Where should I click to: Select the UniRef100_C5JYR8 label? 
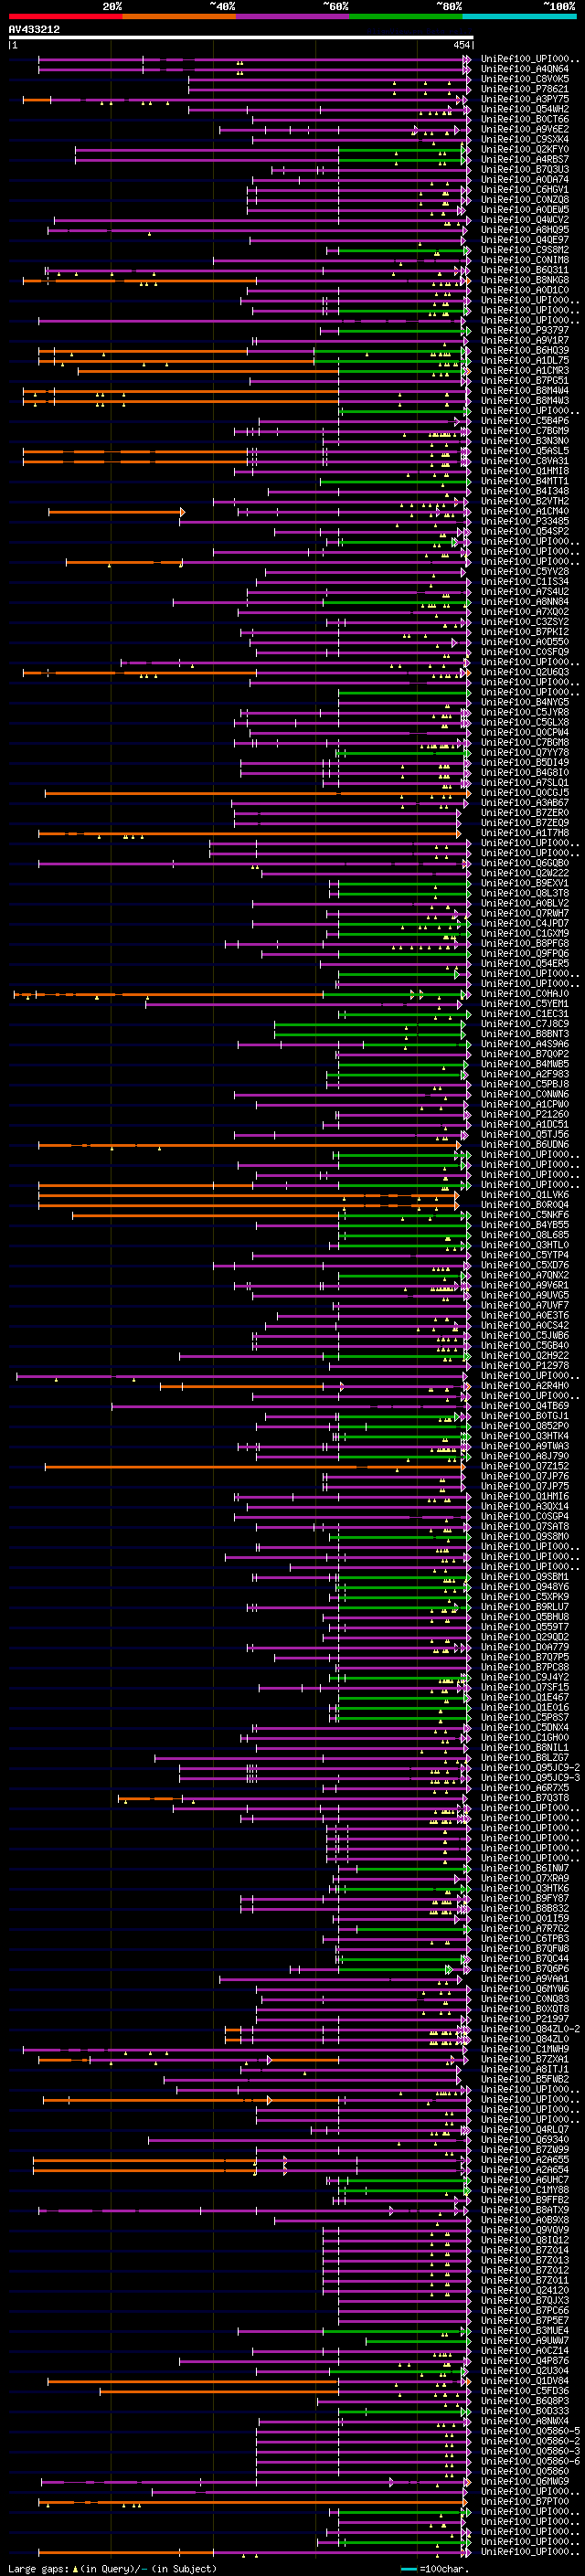coord(524,712)
